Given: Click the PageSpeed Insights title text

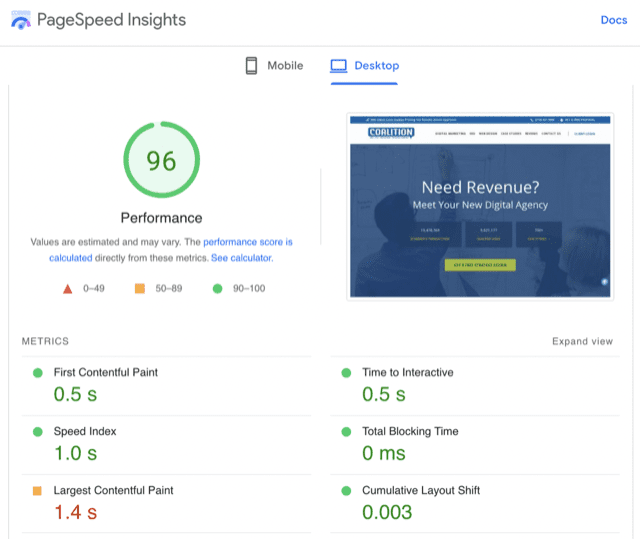Looking at the screenshot, I should 111,20.
